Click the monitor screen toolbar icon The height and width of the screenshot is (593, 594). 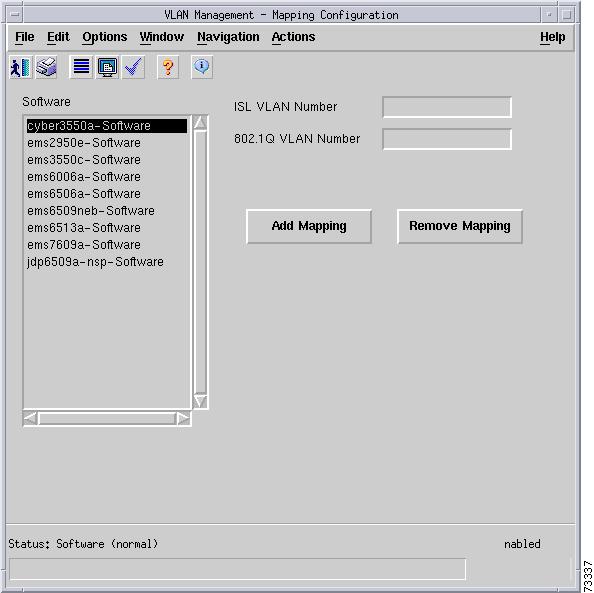point(108,67)
